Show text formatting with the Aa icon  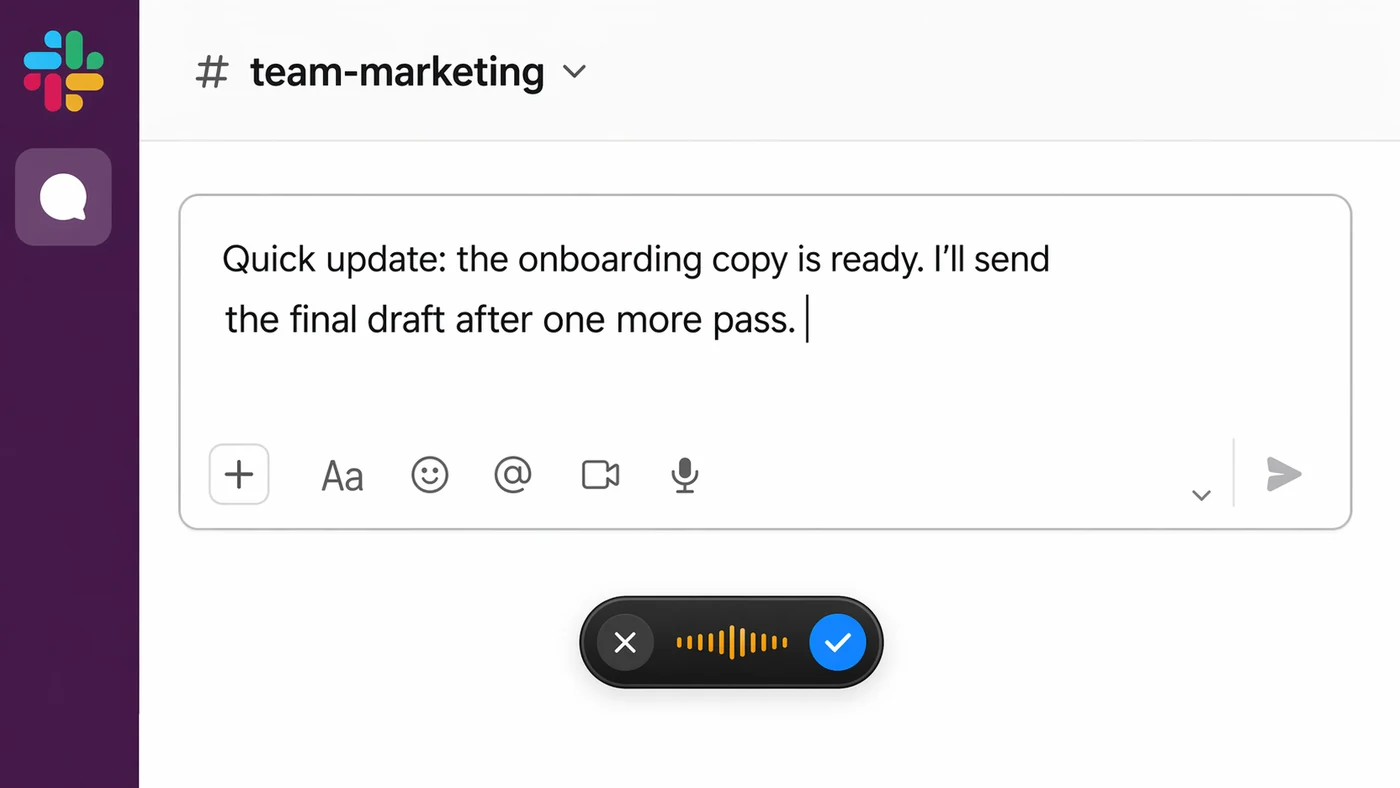point(342,475)
